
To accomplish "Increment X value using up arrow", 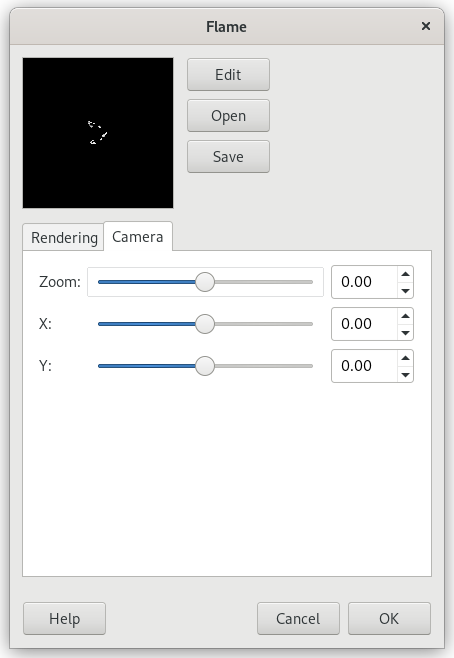I will point(405,316).
